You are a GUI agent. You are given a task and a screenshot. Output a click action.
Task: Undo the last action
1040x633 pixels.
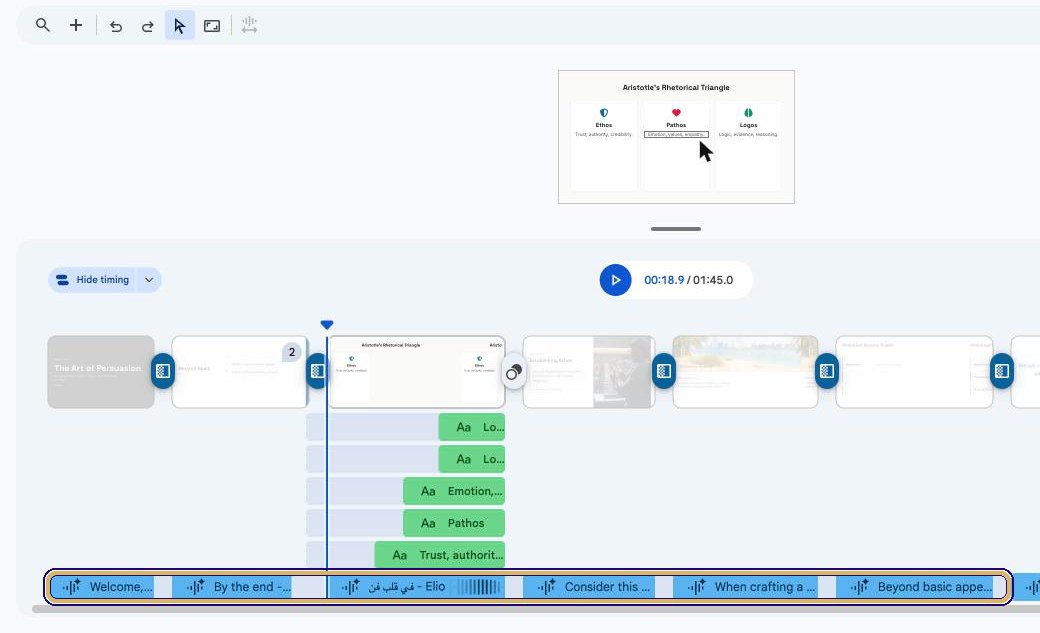116,26
